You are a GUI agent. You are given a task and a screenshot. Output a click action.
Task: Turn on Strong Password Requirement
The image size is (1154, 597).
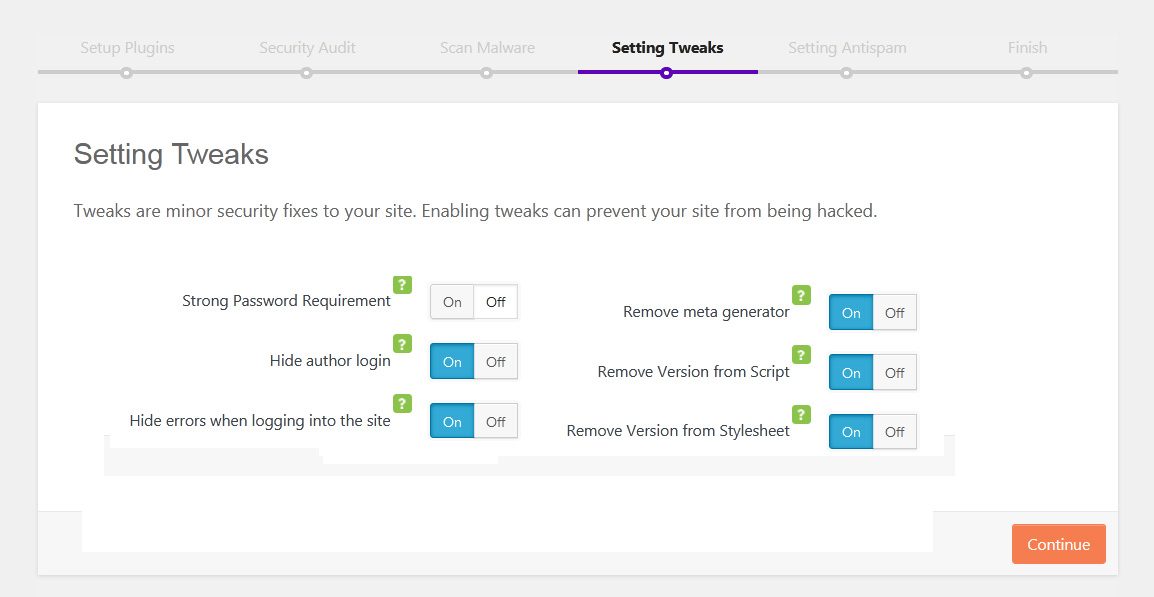(452, 302)
